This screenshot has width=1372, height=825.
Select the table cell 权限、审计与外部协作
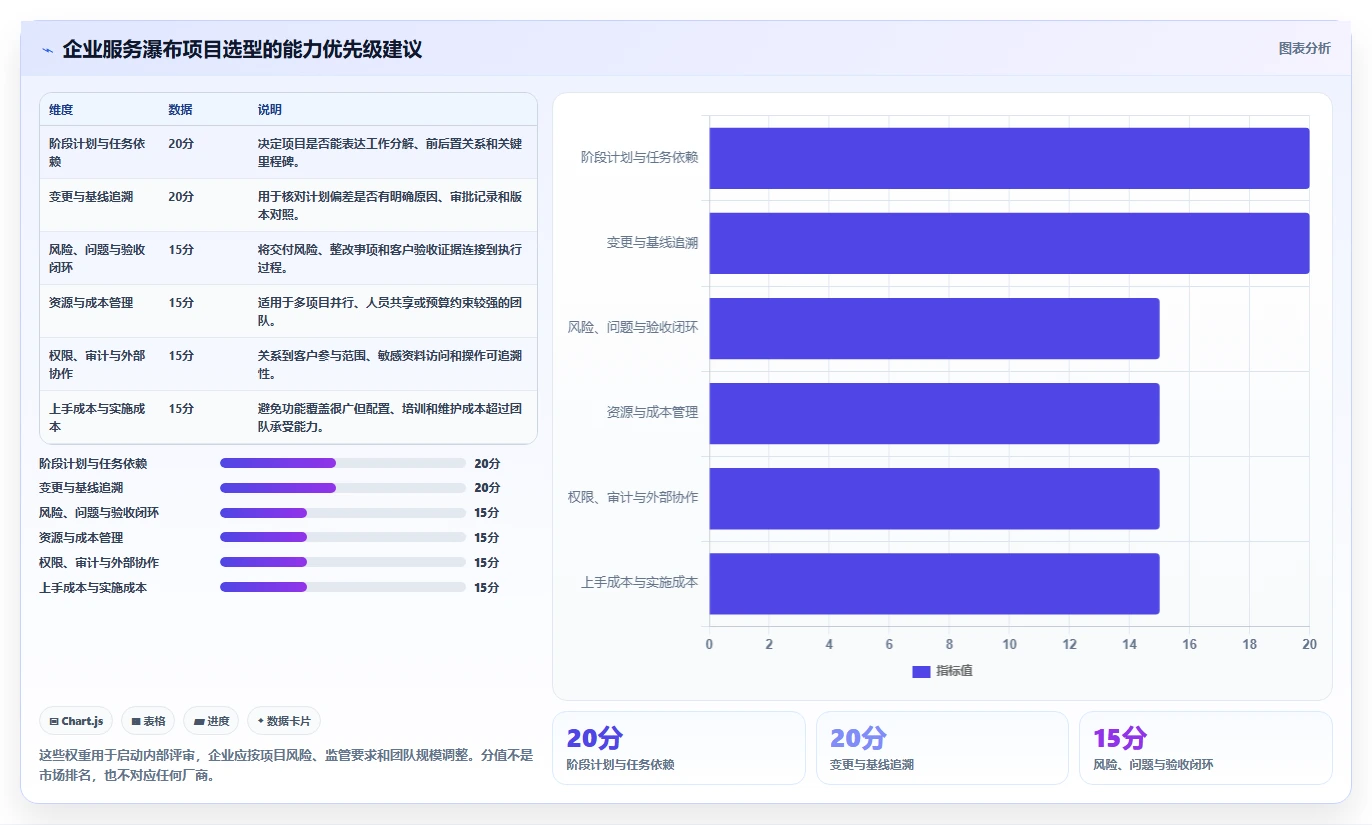point(99,364)
